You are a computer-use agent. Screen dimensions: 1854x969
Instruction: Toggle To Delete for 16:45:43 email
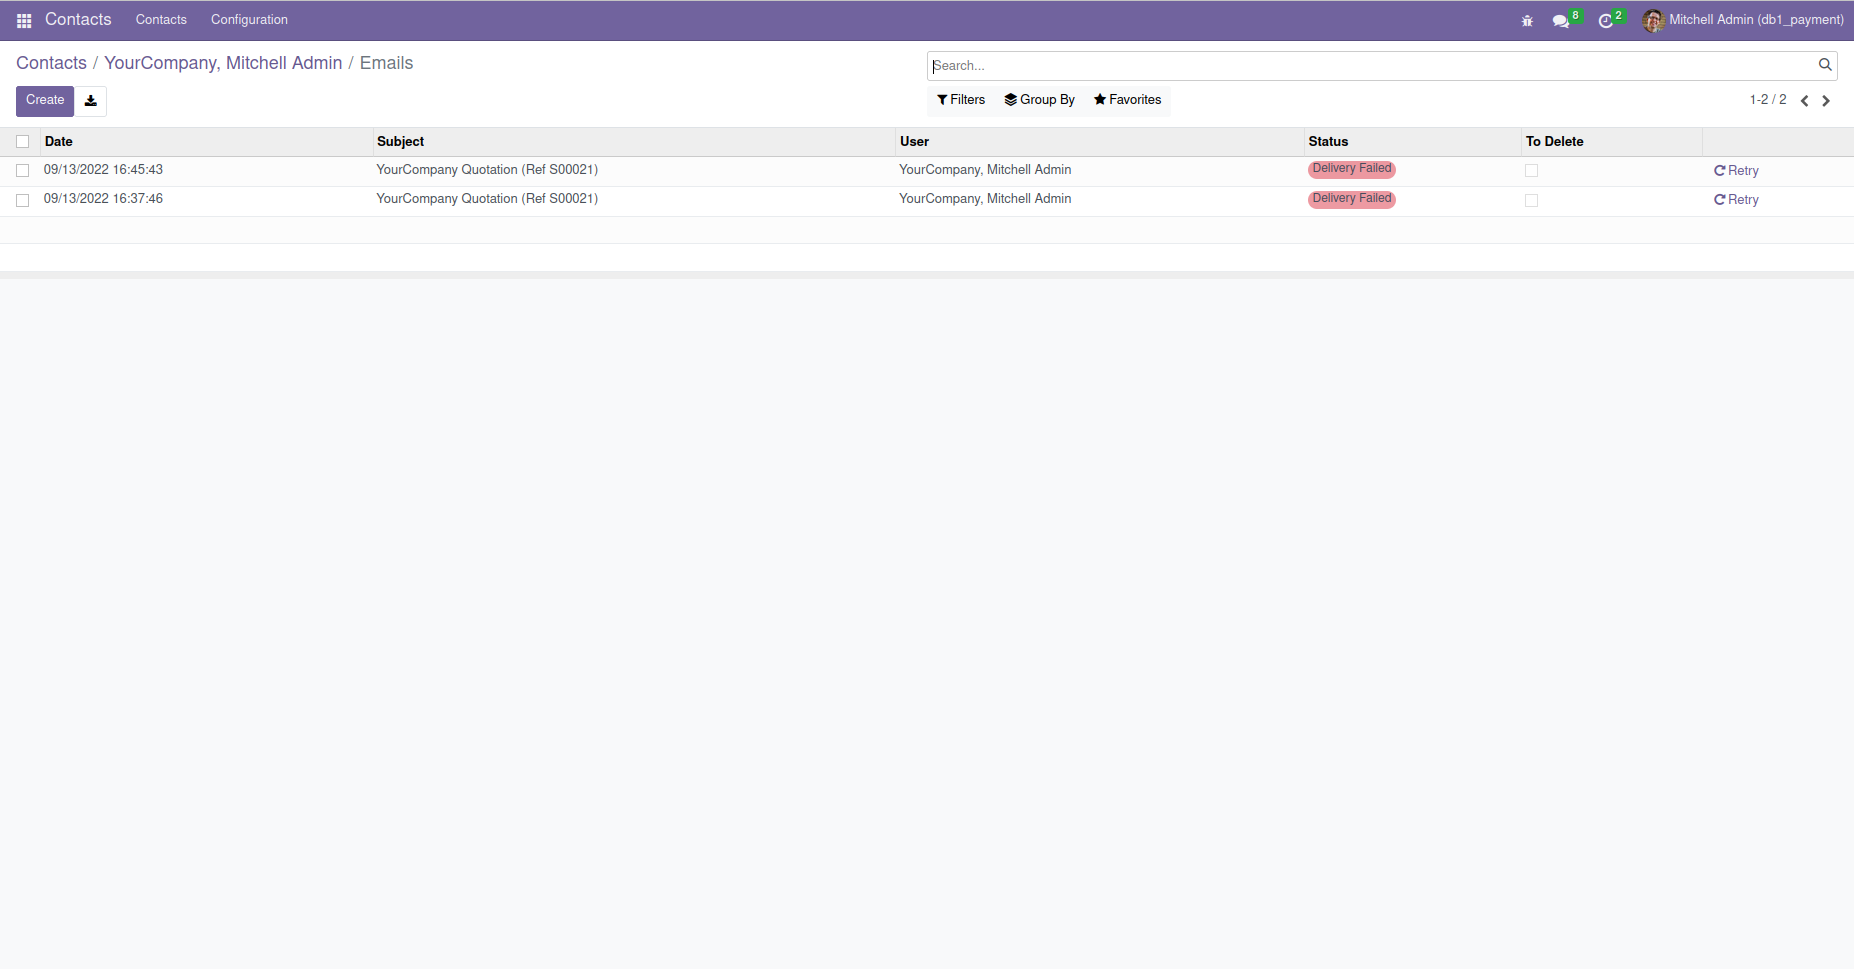pos(1531,171)
